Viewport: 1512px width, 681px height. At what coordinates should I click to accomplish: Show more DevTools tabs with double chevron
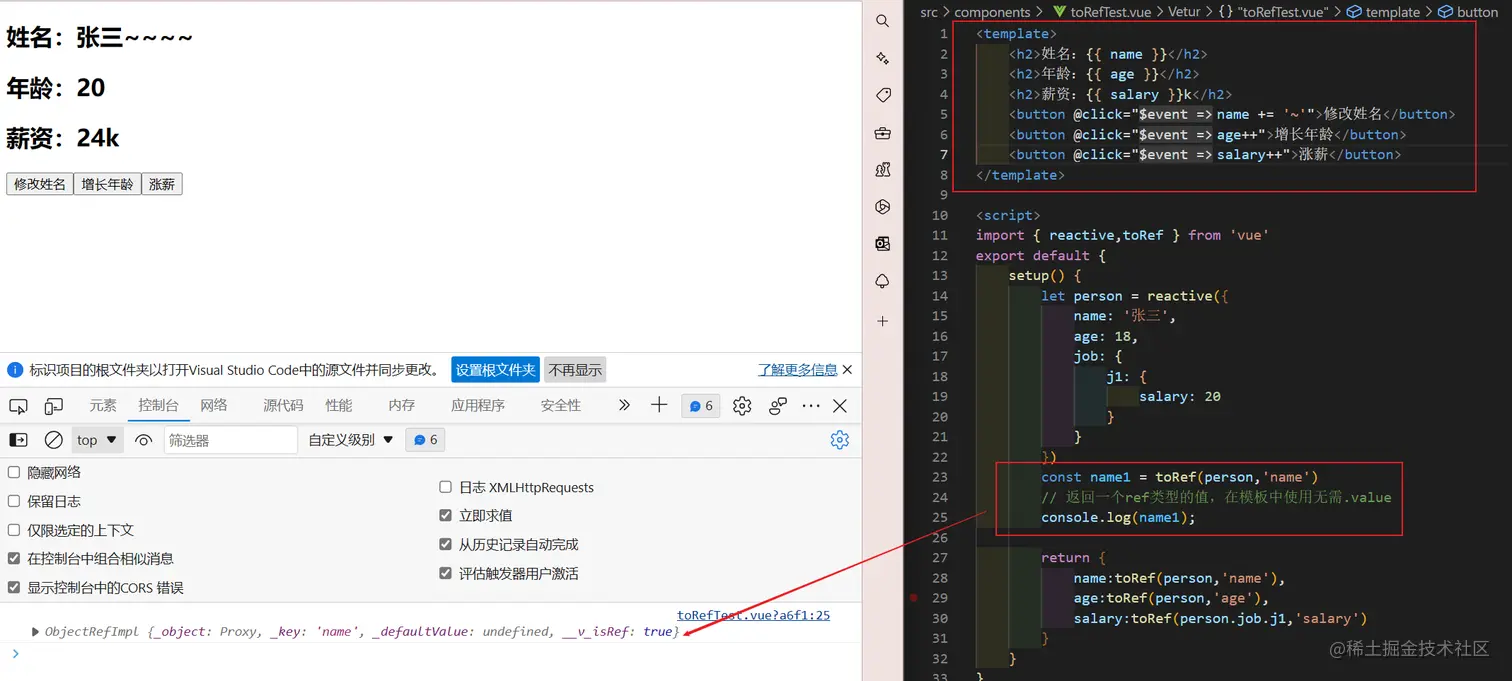624,405
